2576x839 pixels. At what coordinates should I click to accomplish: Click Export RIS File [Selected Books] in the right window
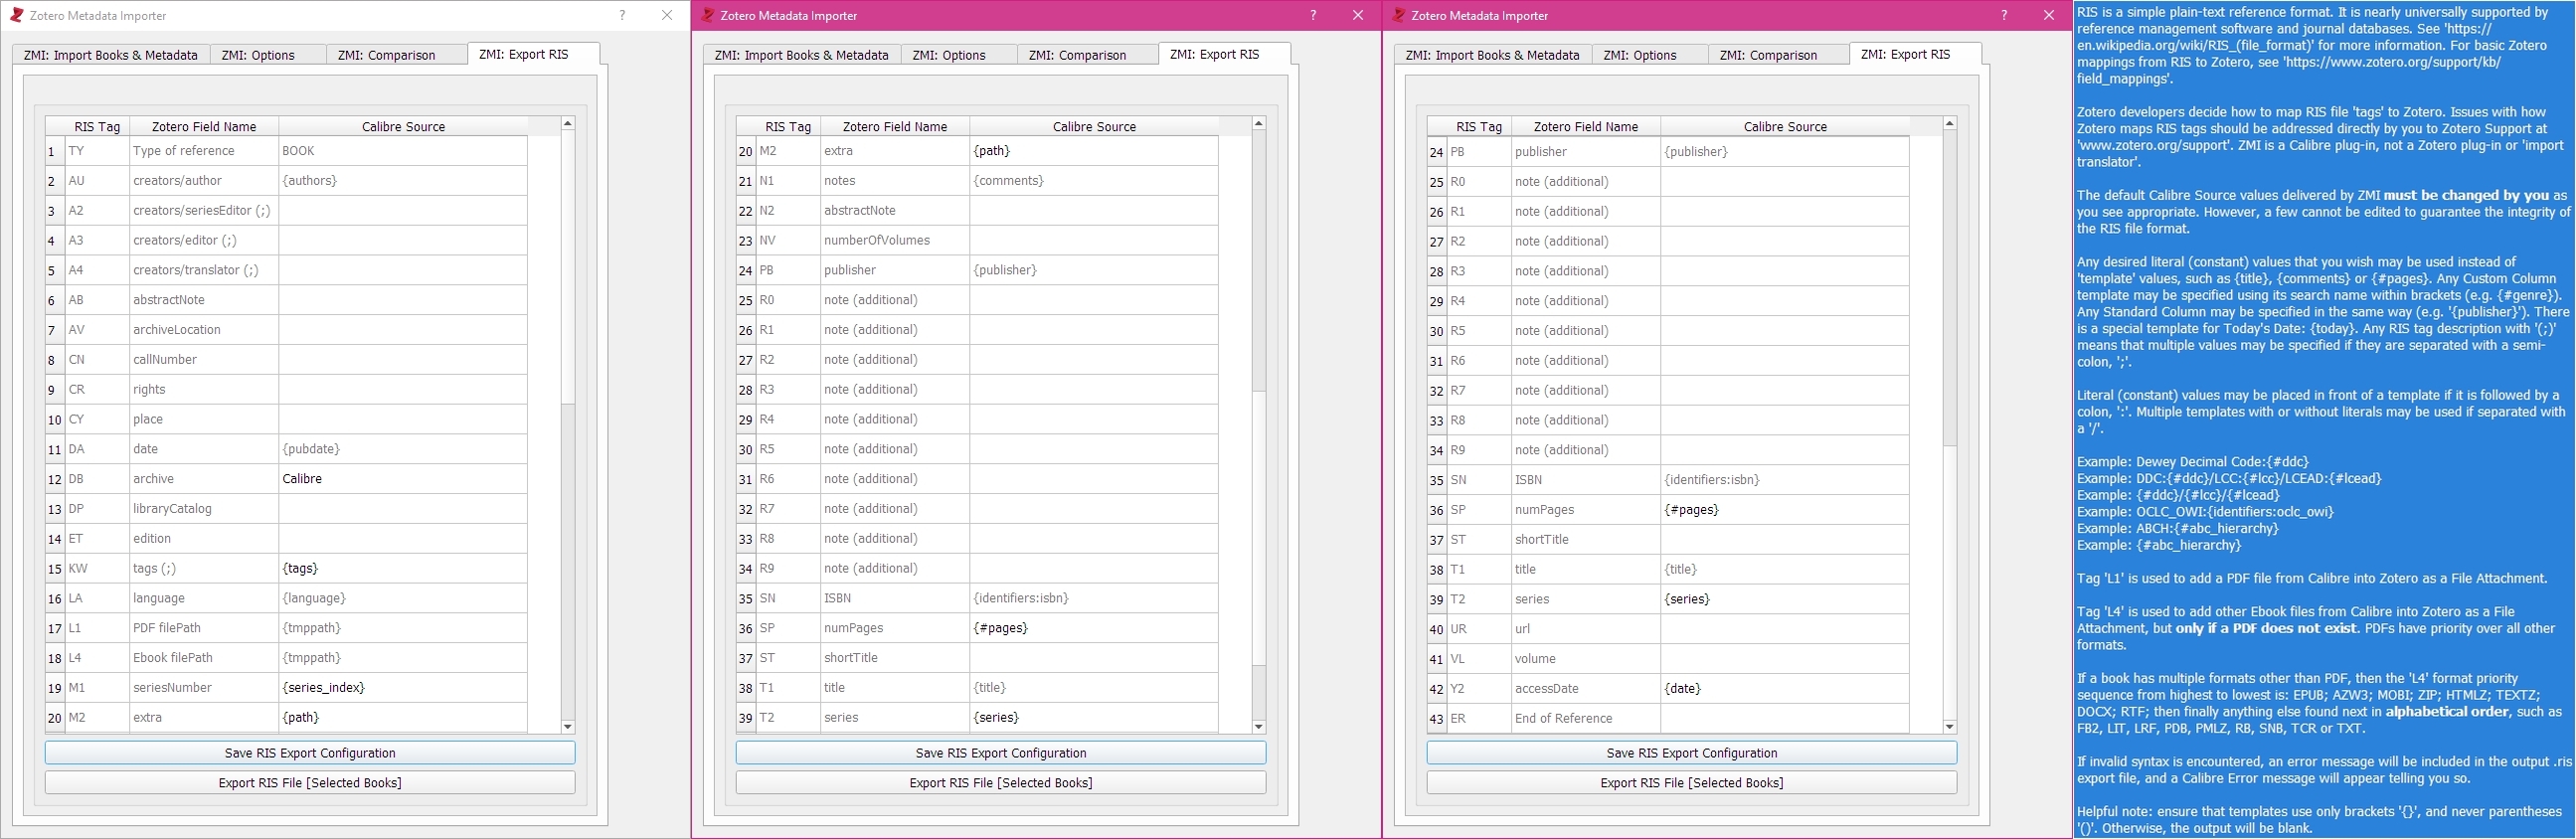[1692, 782]
